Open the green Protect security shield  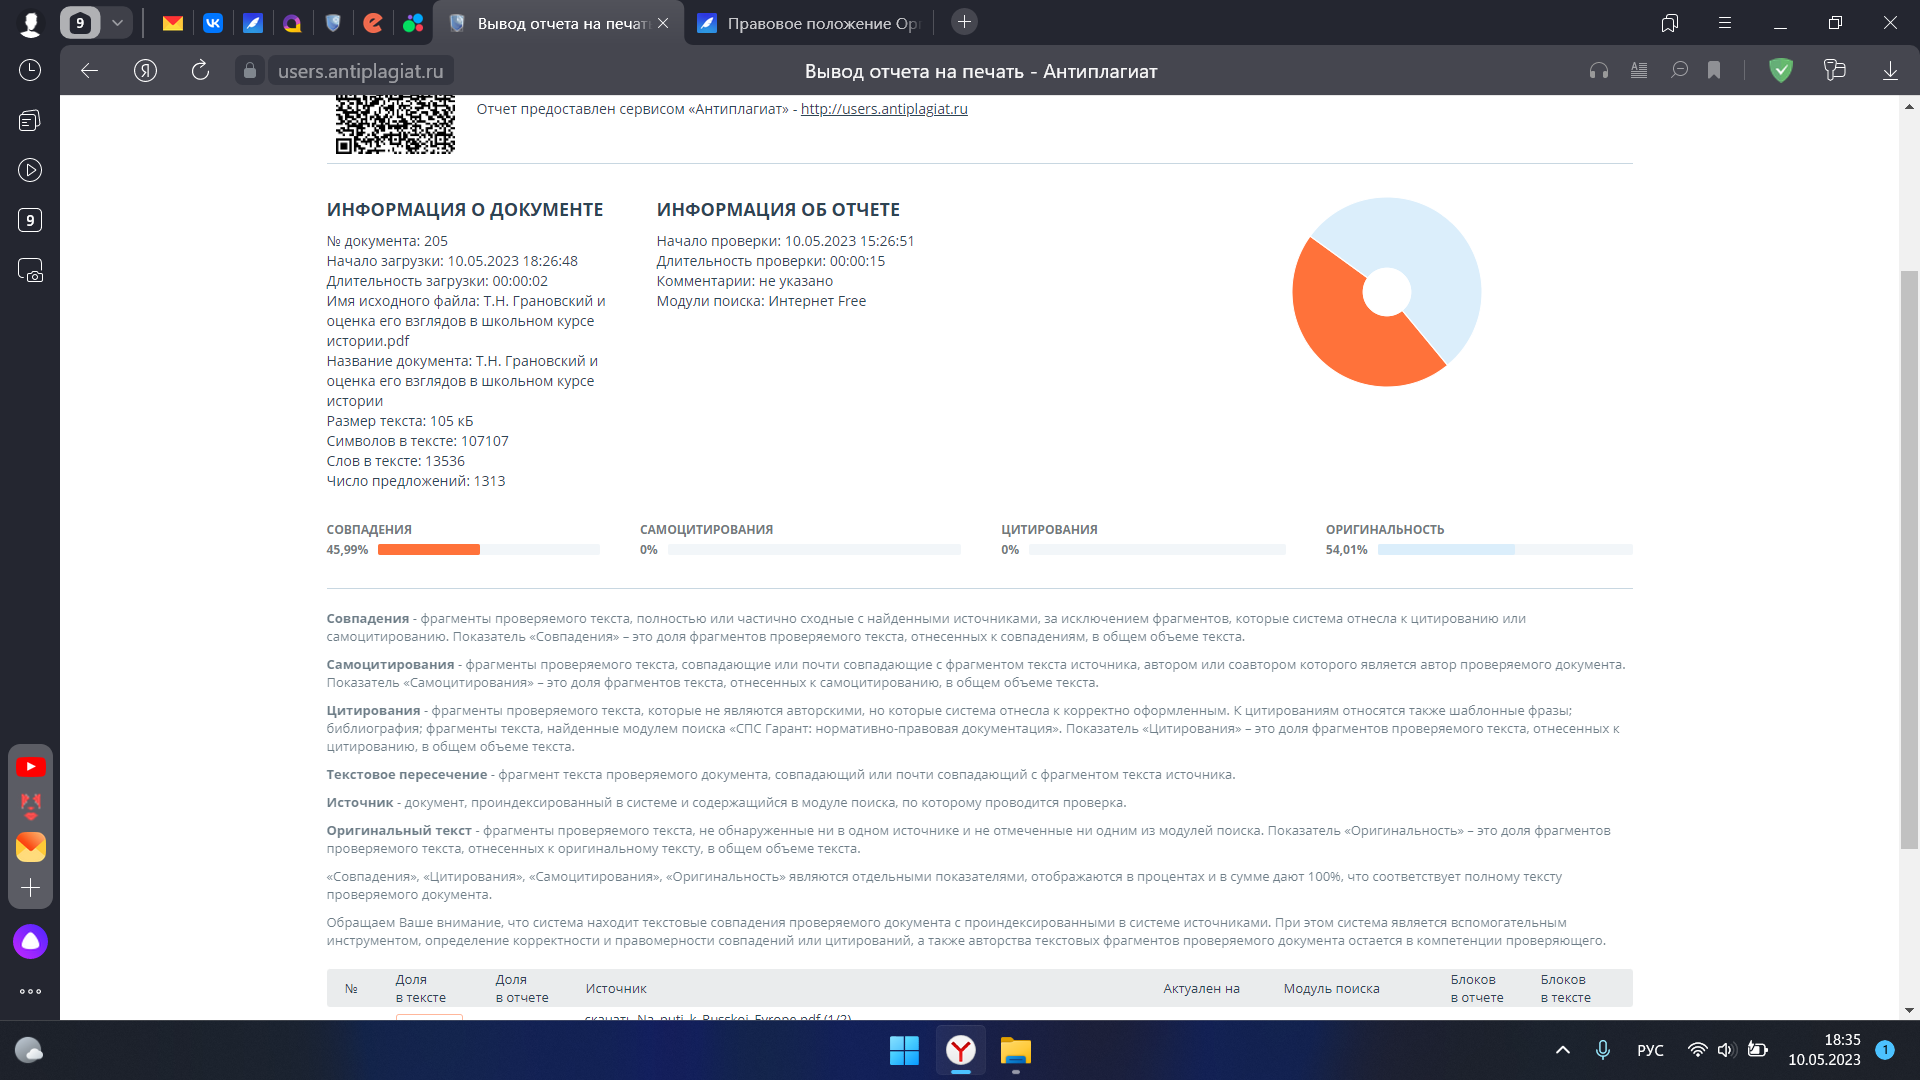(1782, 70)
